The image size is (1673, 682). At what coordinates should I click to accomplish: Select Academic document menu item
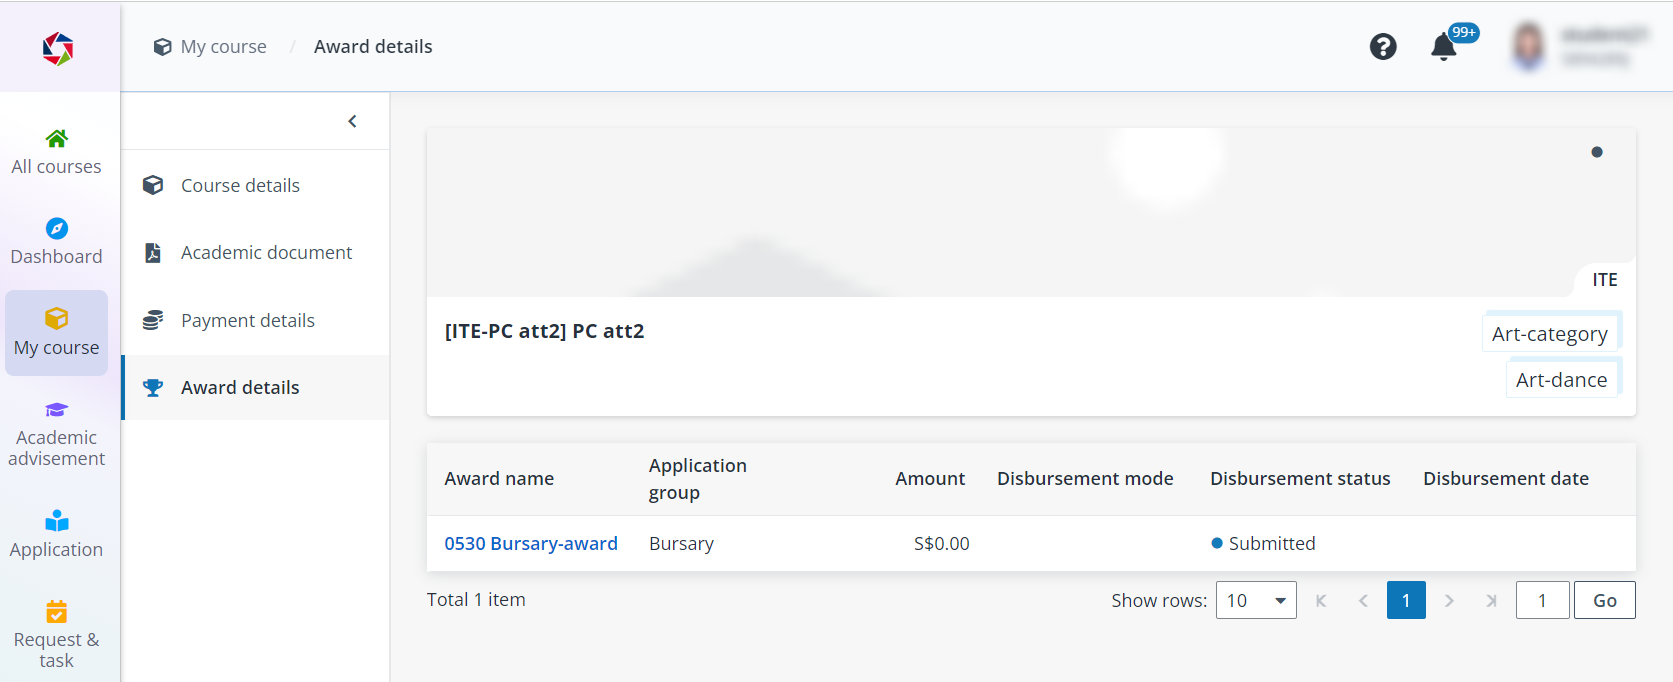click(x=266, y=253)
